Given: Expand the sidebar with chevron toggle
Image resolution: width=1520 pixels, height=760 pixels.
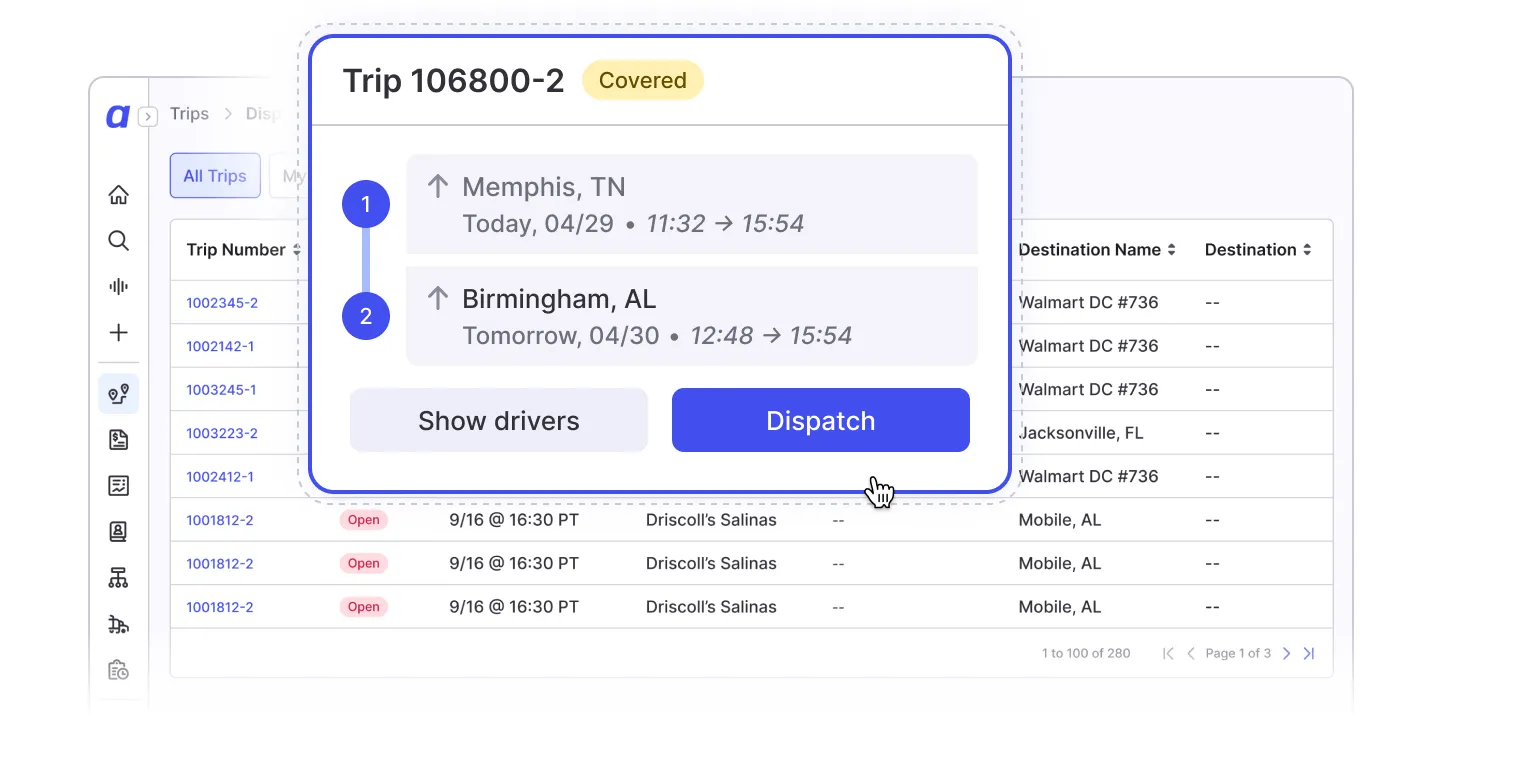Looking at the screenshot, I should tap(147, 117).
